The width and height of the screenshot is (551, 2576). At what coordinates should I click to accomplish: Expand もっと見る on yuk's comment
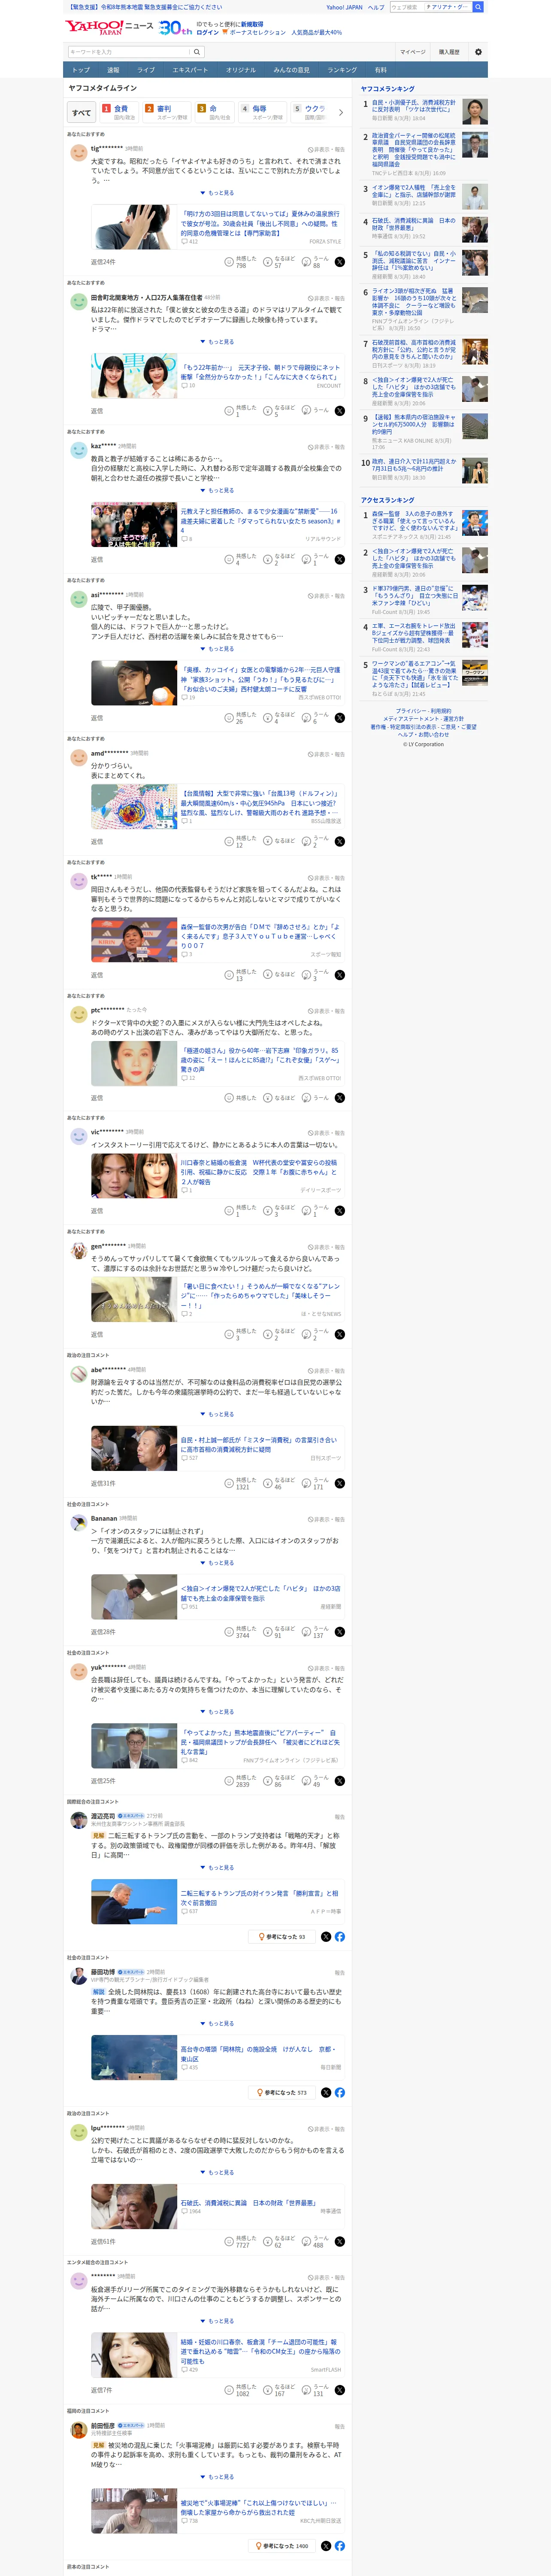(x=217, y=1712)
